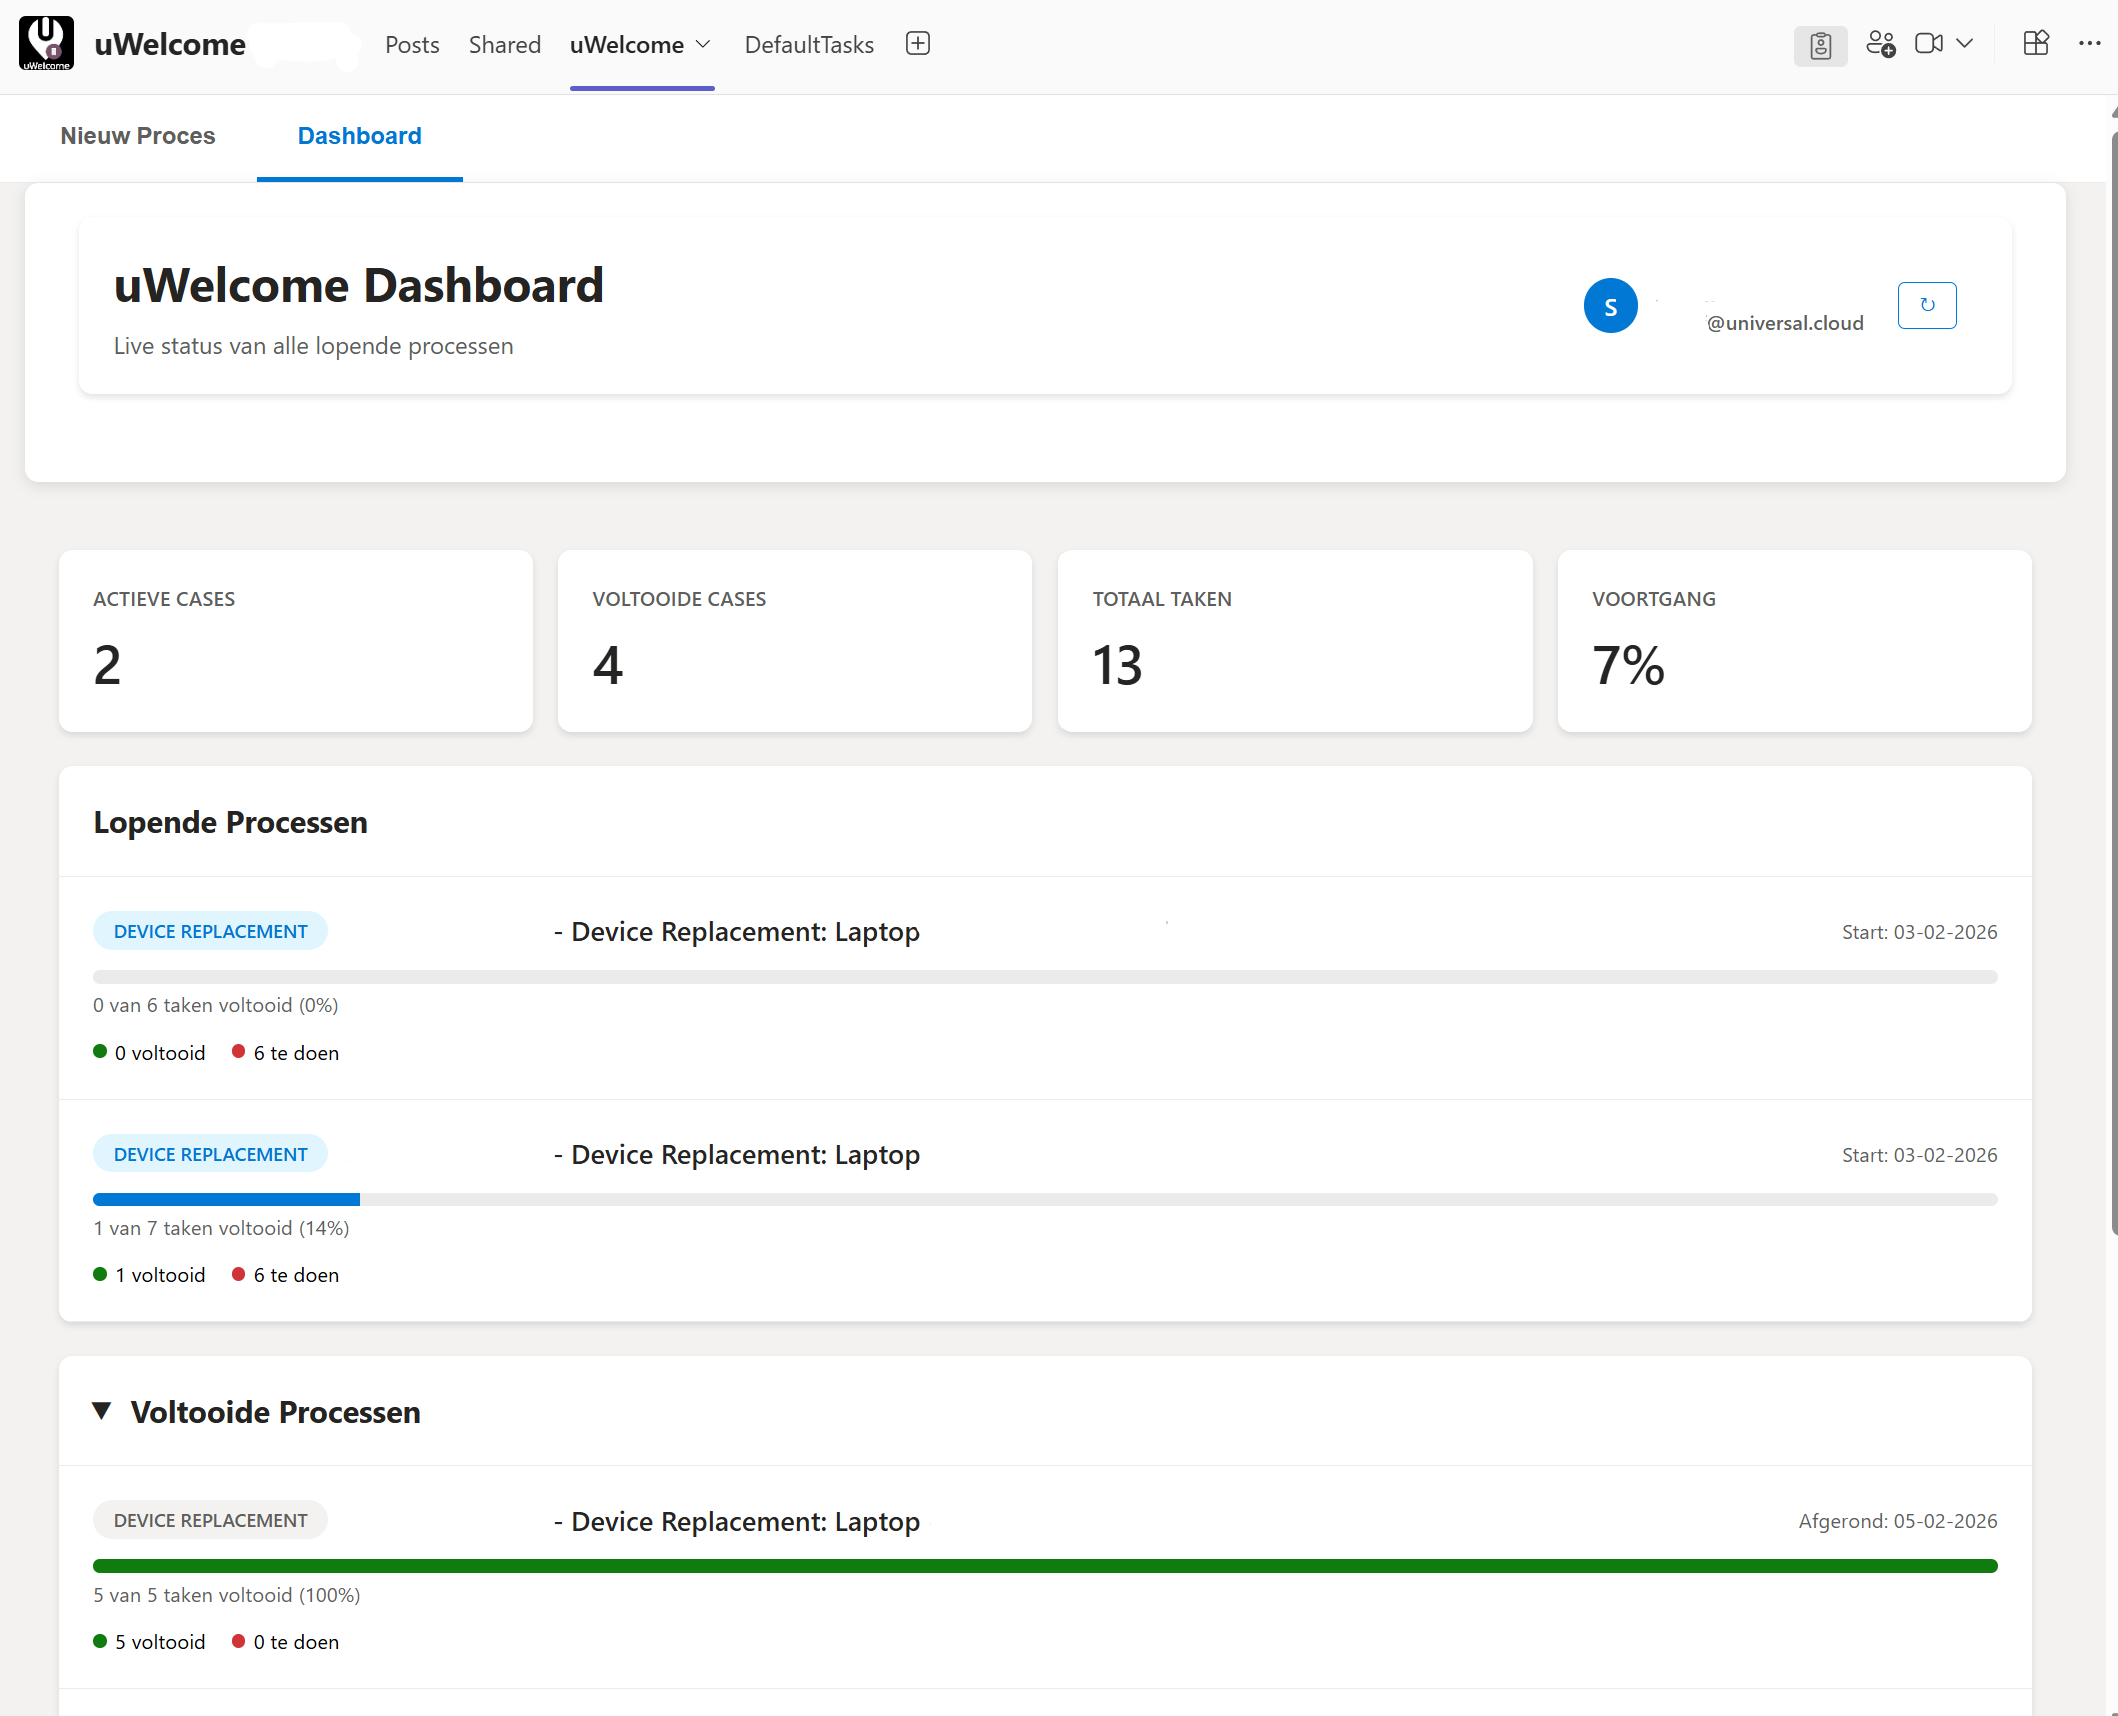Open the meeting options dropdown arrow
The image size is (2118, 1716).
(x=1966, y=44)
